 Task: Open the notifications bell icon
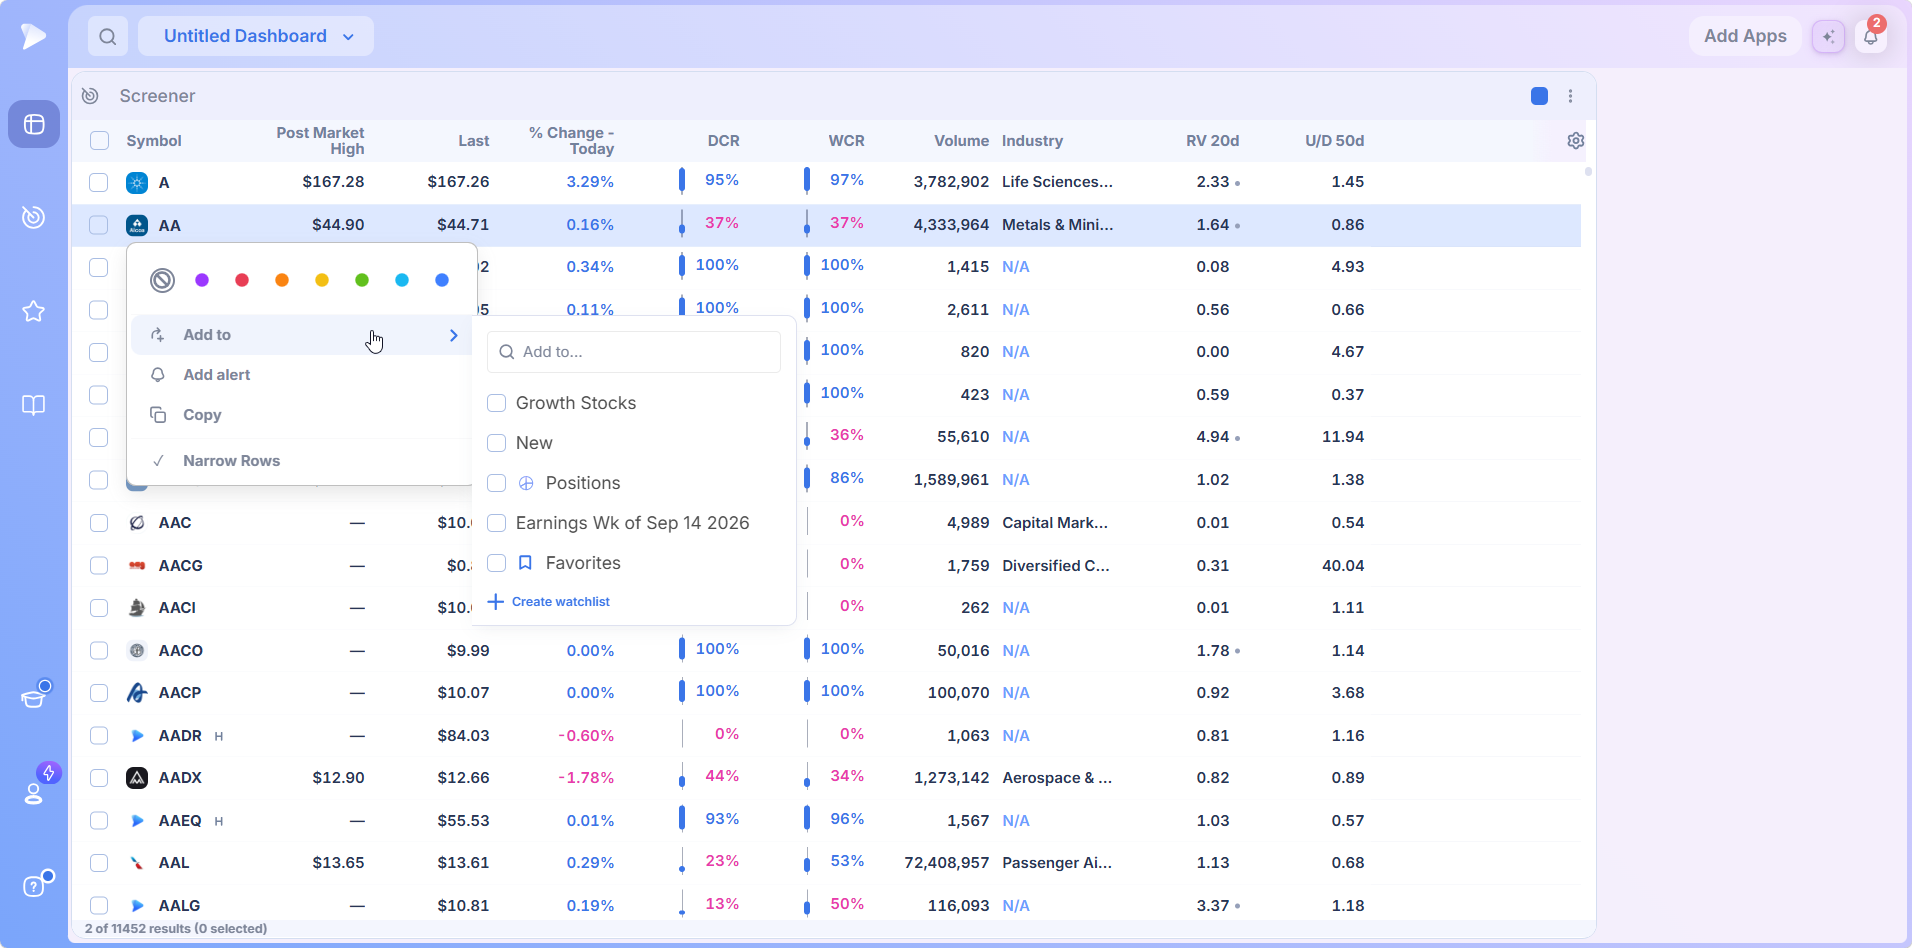(x=1871, y=36)
